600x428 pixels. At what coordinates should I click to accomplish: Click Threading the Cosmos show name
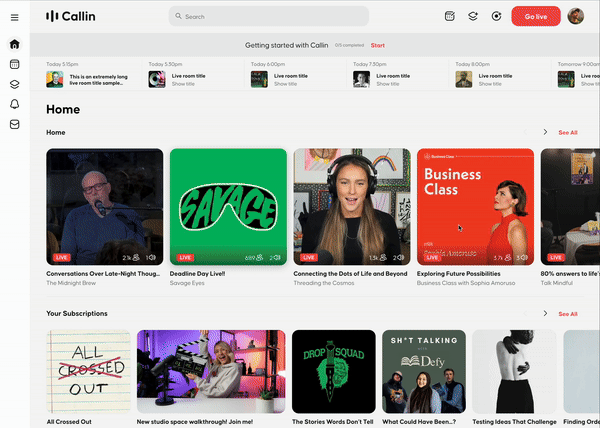pyautogui.click(x=324, y=283)
